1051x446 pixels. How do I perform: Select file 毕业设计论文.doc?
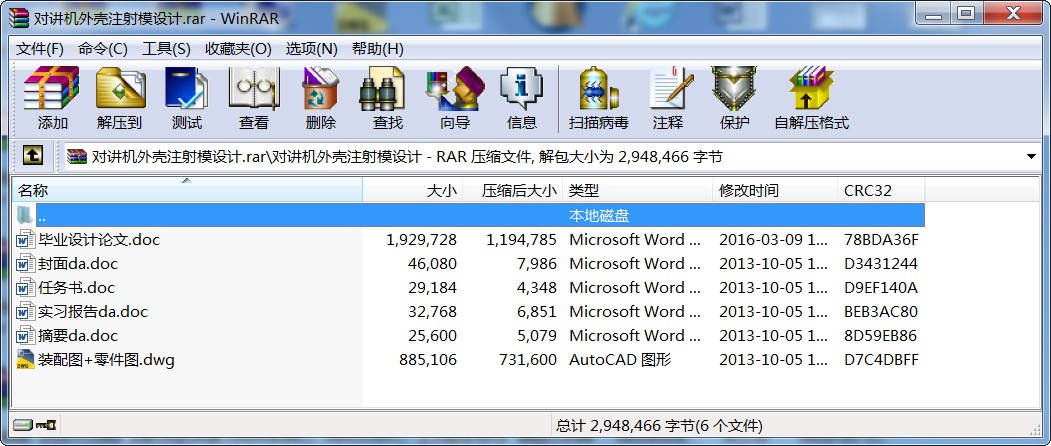pos(99,239)
